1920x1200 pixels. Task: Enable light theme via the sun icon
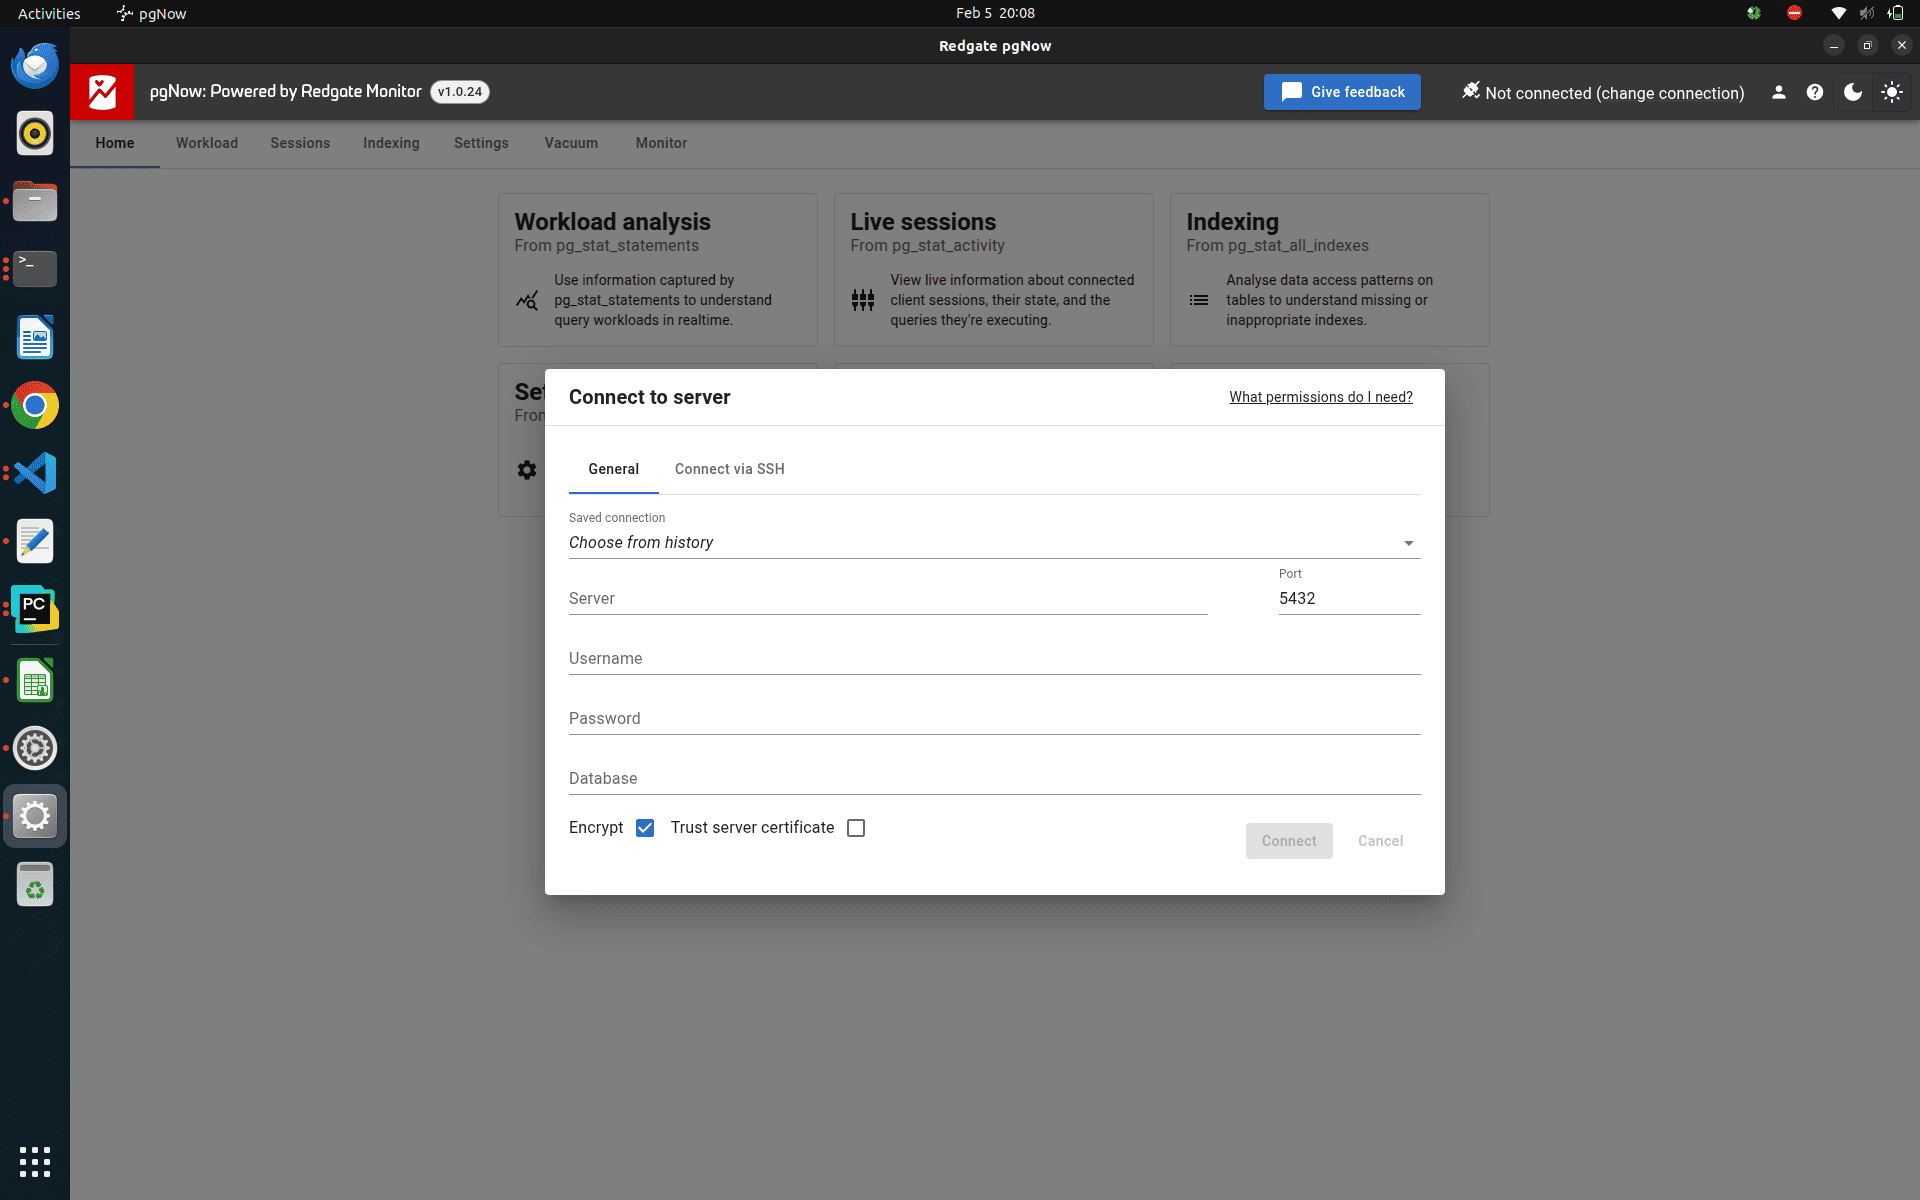1892,92
